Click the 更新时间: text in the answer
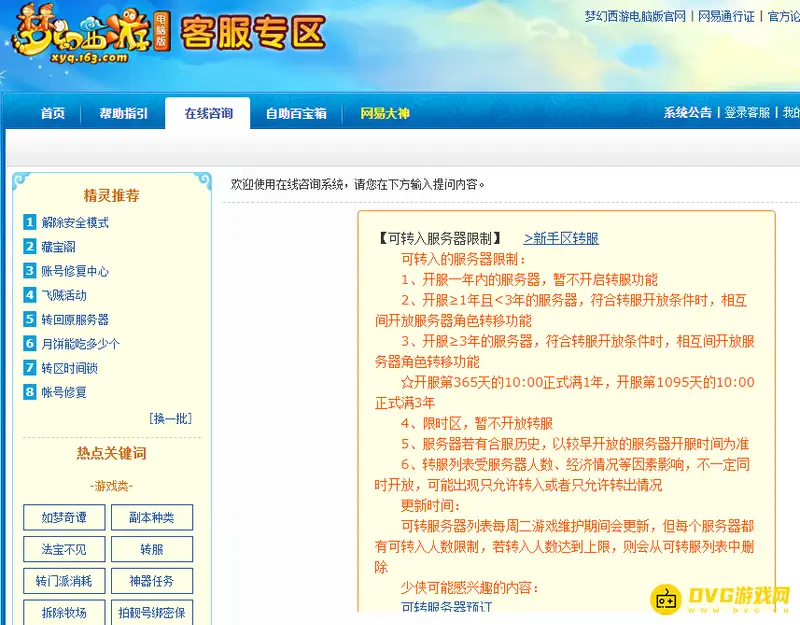The image size is (800, 625). (431, 505)
